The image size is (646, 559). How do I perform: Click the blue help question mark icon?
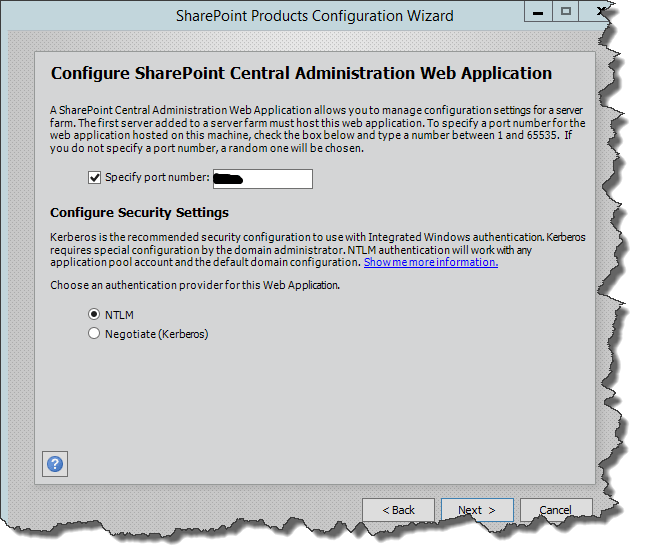coord(55,464)
